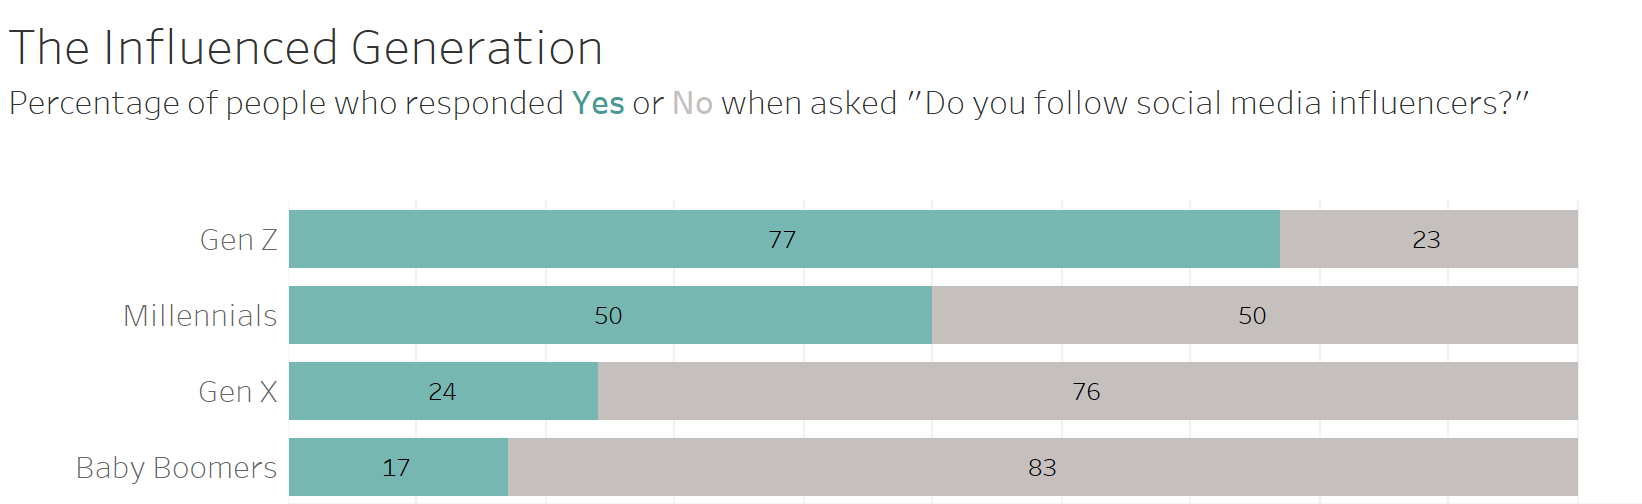This screenshot has height=504, width=1642.
Task: Select the Baby Boomers gray No bar
Action: (1043, 467)
